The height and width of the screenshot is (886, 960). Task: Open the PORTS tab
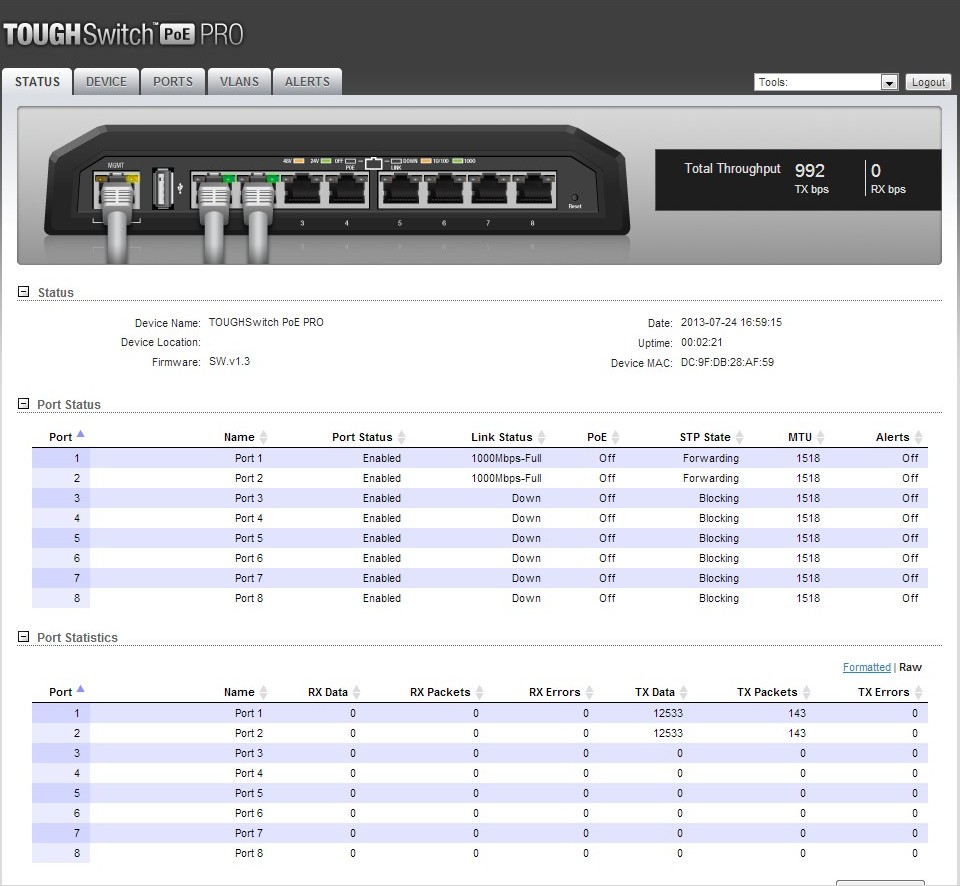[x=173, y=81]
